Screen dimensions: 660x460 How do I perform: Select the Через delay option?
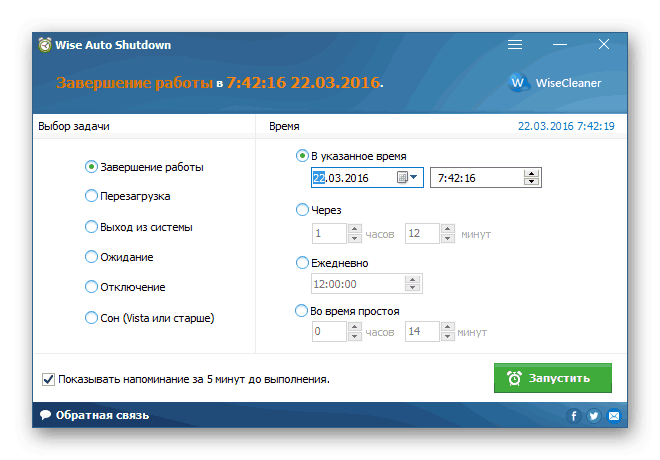302,210
